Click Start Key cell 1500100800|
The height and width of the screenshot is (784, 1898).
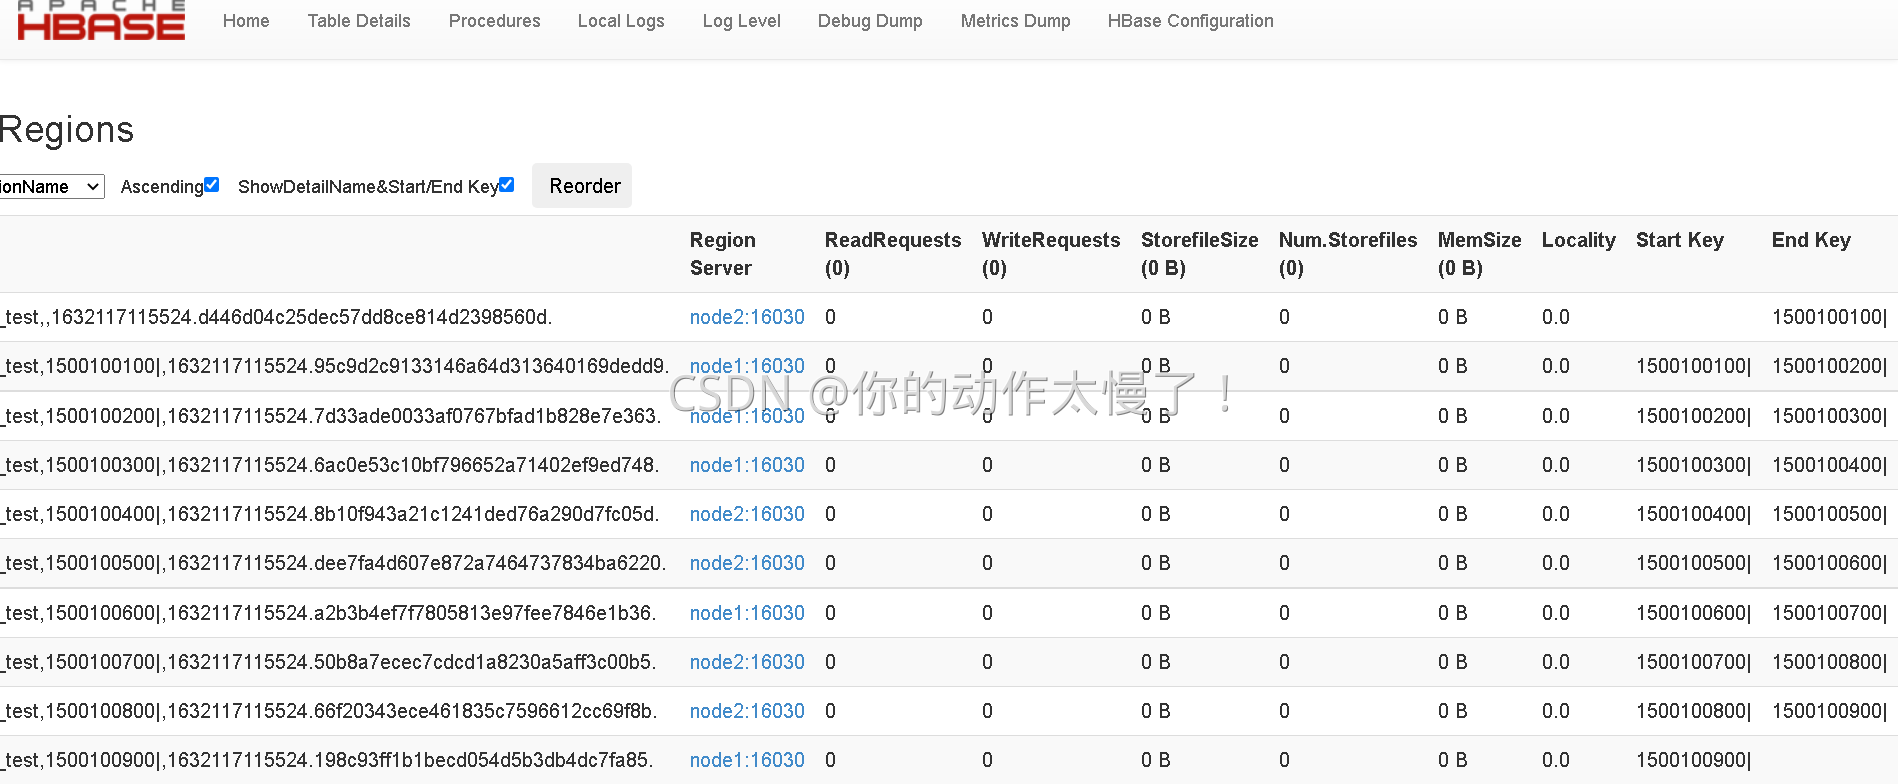tap(1693, 711)
